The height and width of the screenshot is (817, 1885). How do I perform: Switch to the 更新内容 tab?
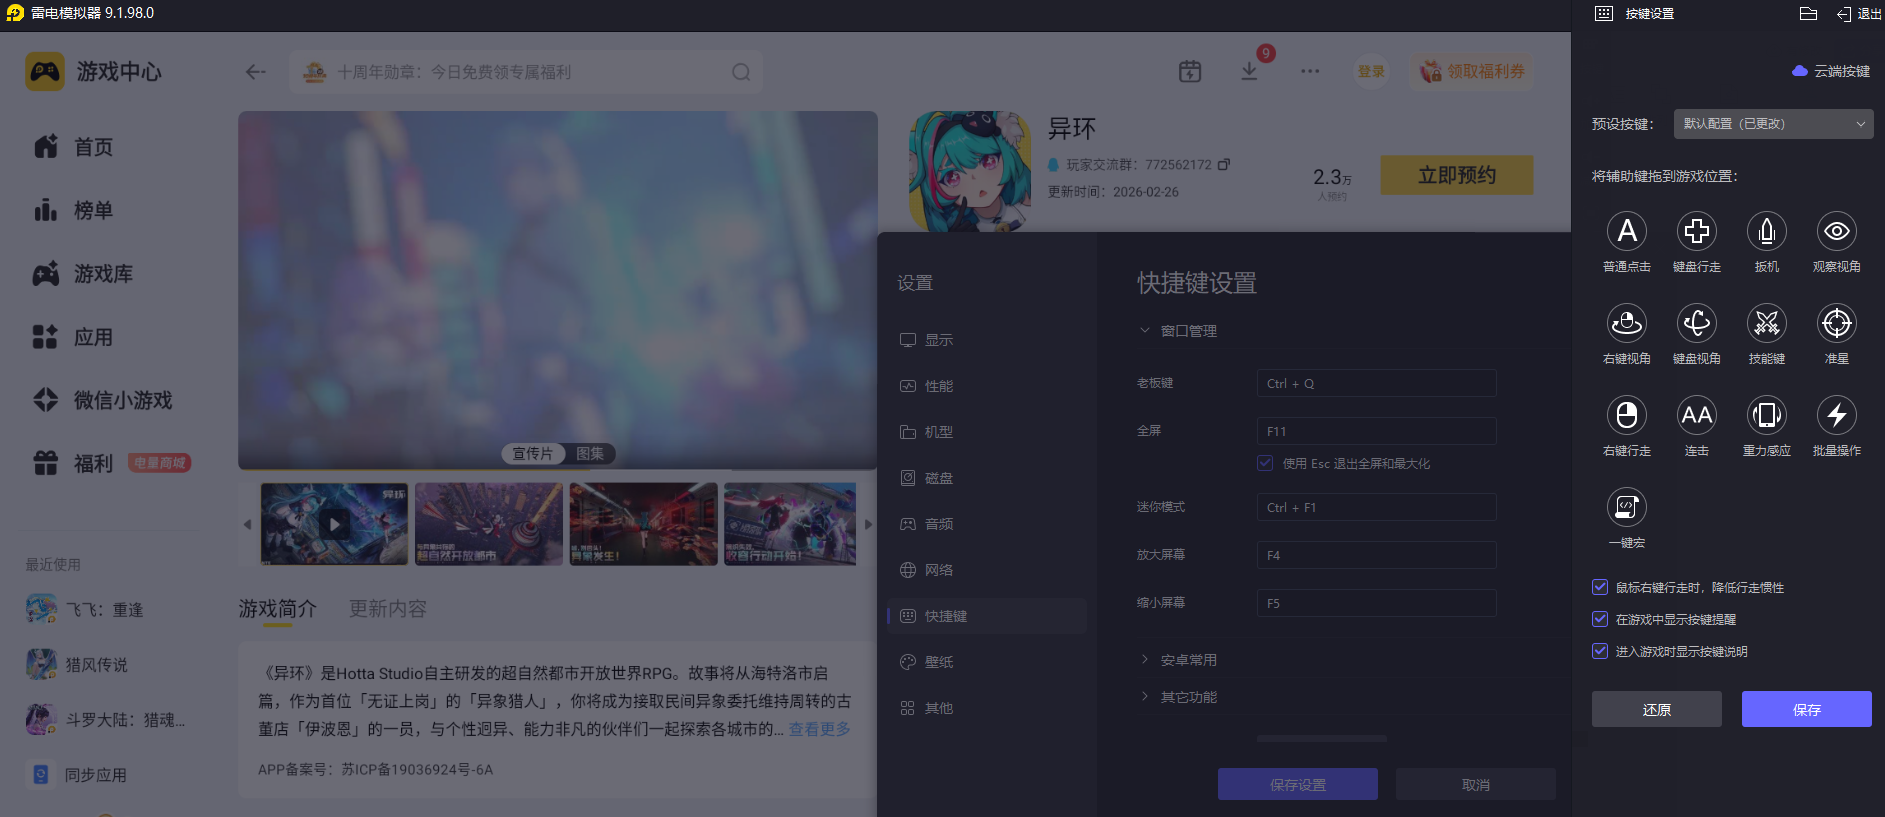tap(388, 609)
